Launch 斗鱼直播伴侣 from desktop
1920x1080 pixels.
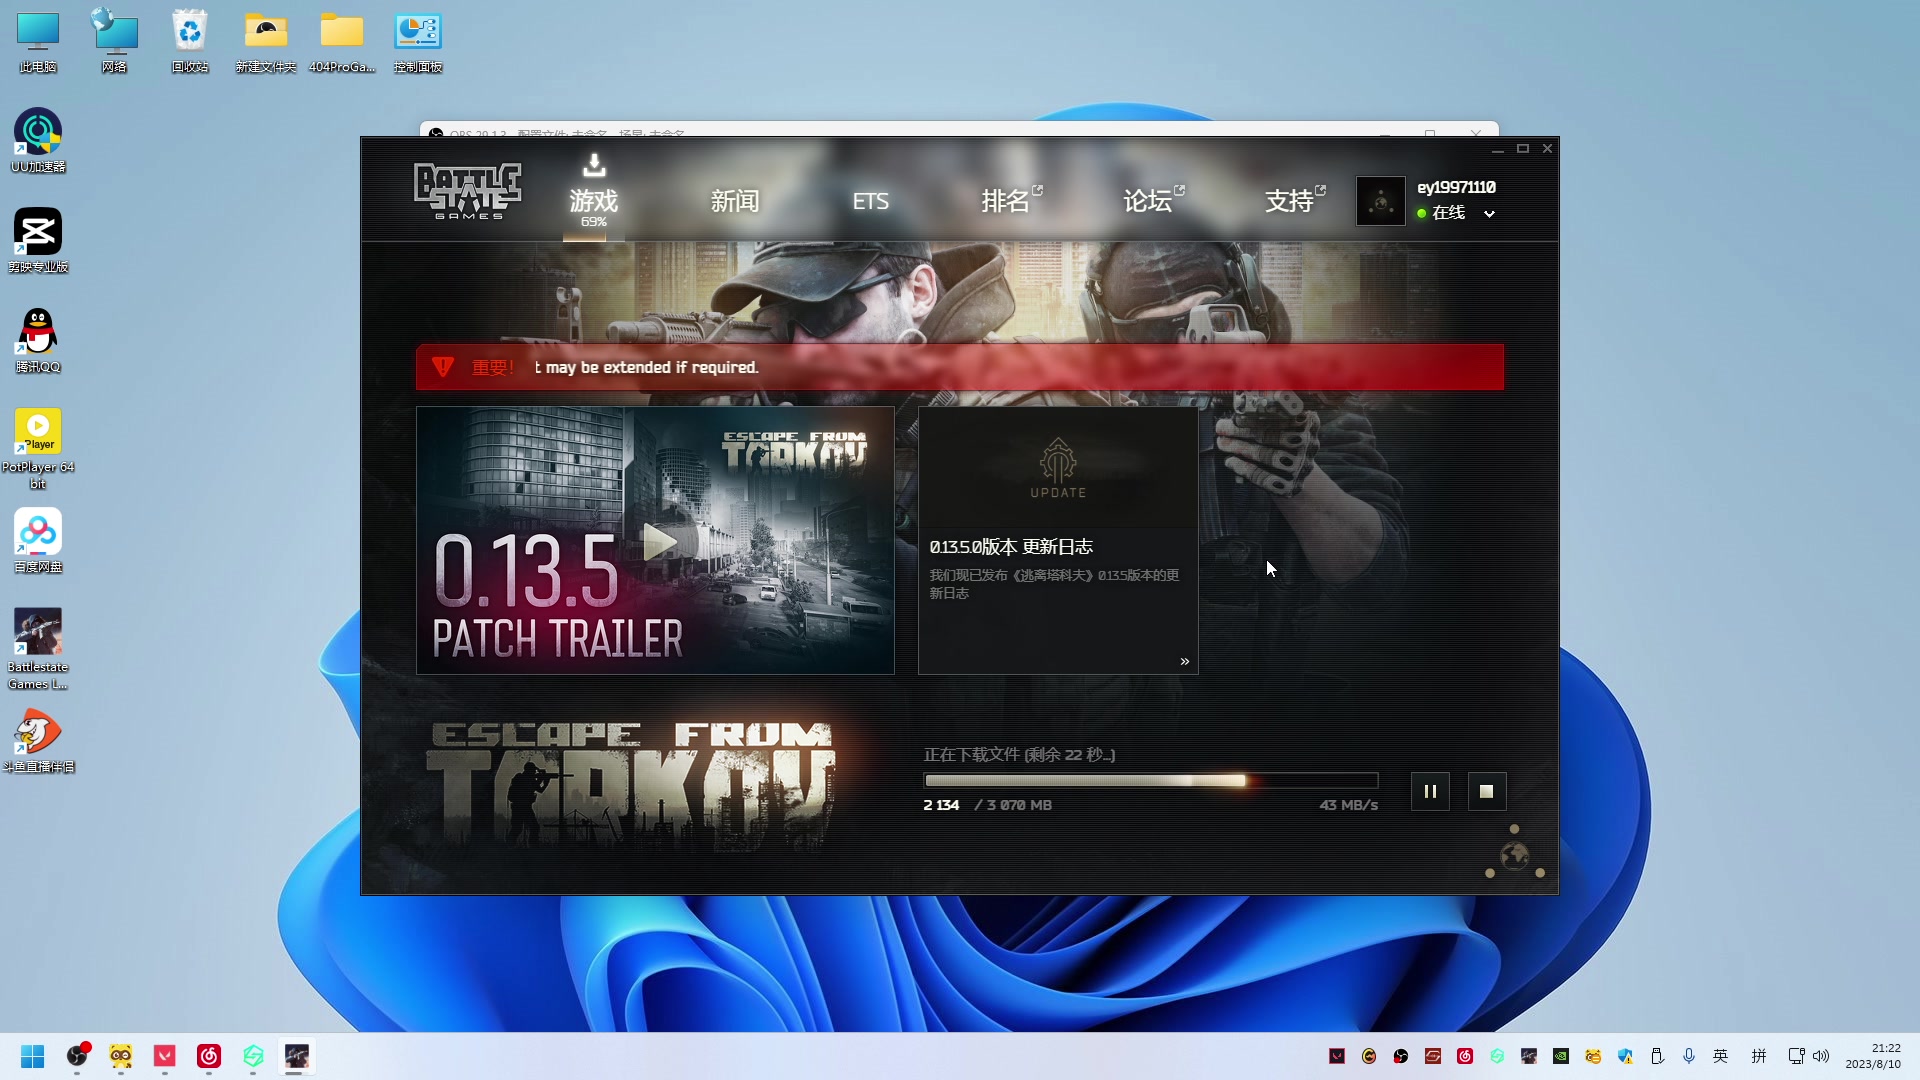38,741
